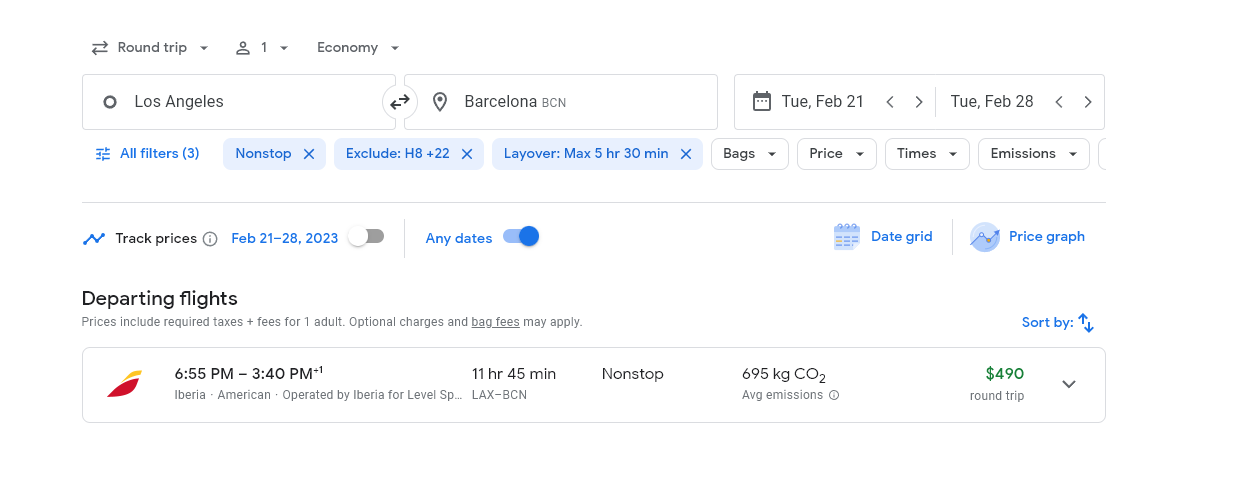Go to next departure date
Screen dimensions: 1235x503
pos(919,102)
